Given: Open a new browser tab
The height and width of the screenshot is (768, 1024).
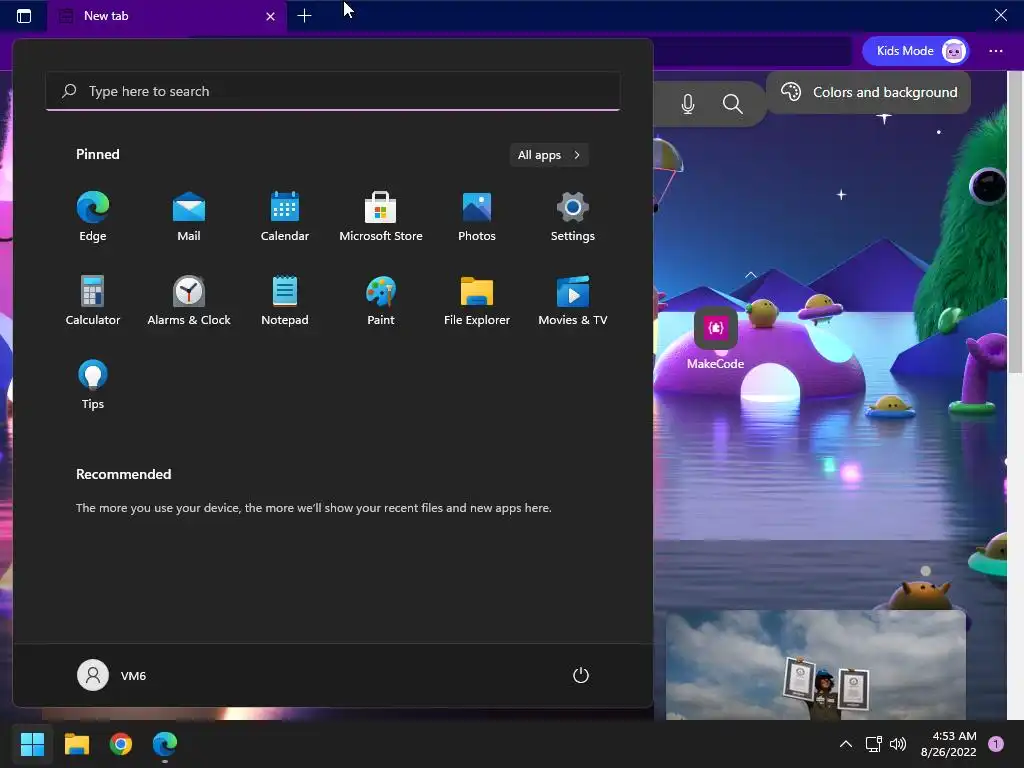Looking at the screenshot, I should (x=304, y=16).
